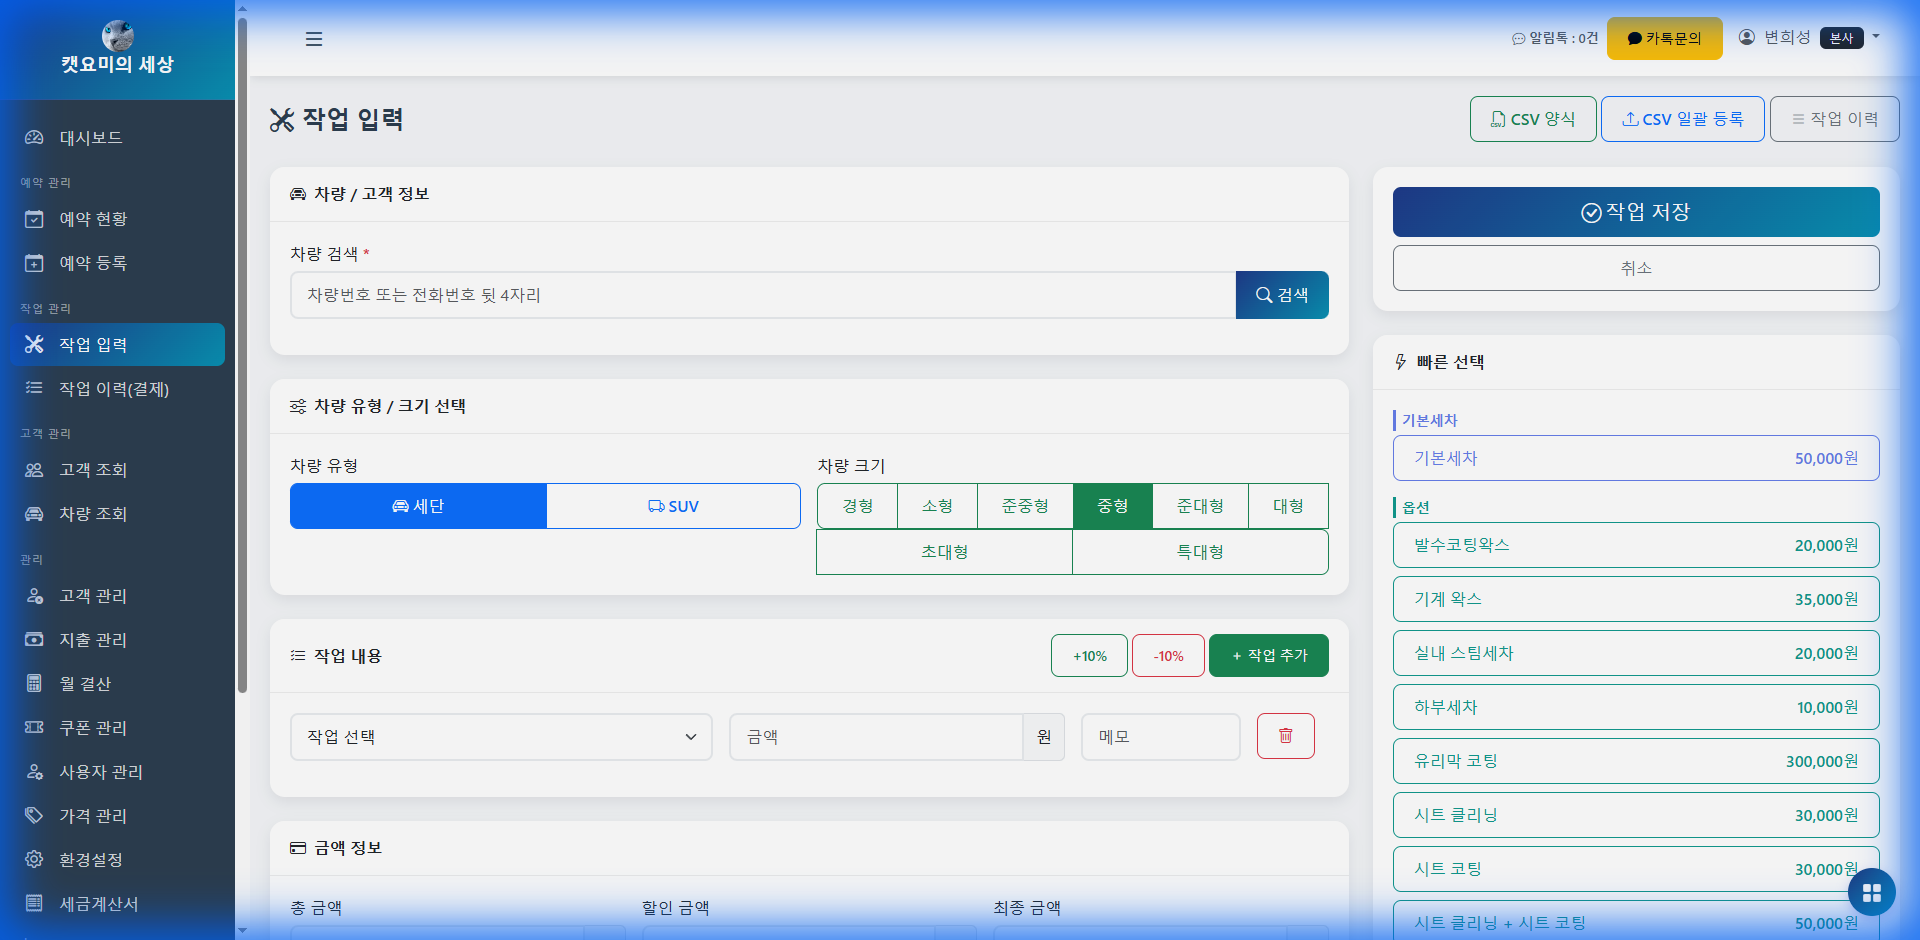Click the 쿠폰 관리 ticket icon
The height and width of the screenshot is (940, 1920).
pos(34,728)
